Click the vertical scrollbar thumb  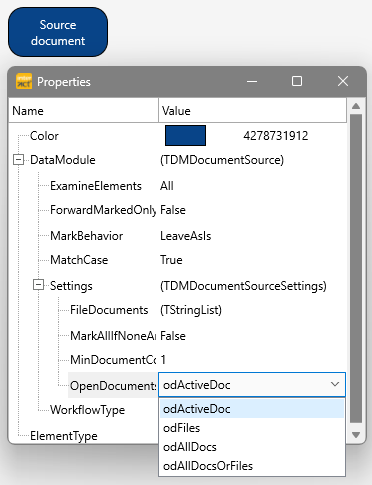[x=356, y=269]
